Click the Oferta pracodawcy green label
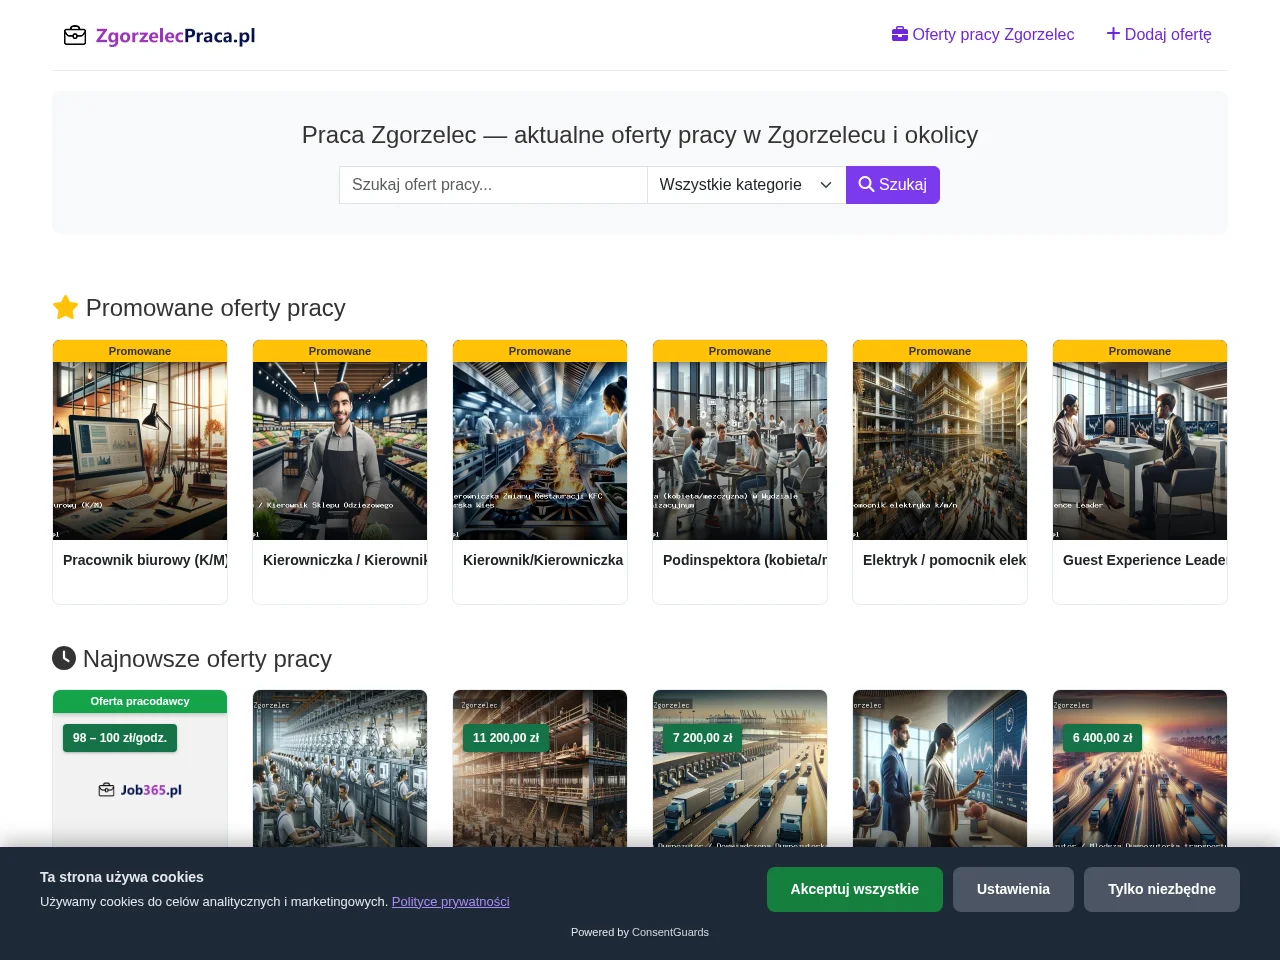 tap(140, 701)
